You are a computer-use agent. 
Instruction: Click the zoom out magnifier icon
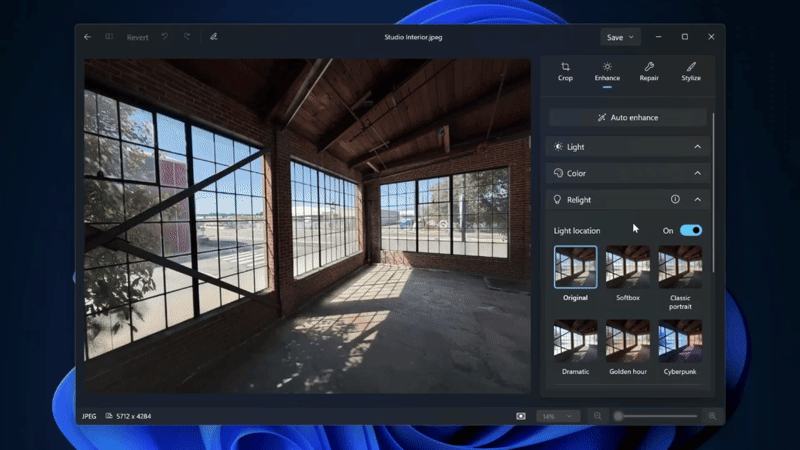597,416
